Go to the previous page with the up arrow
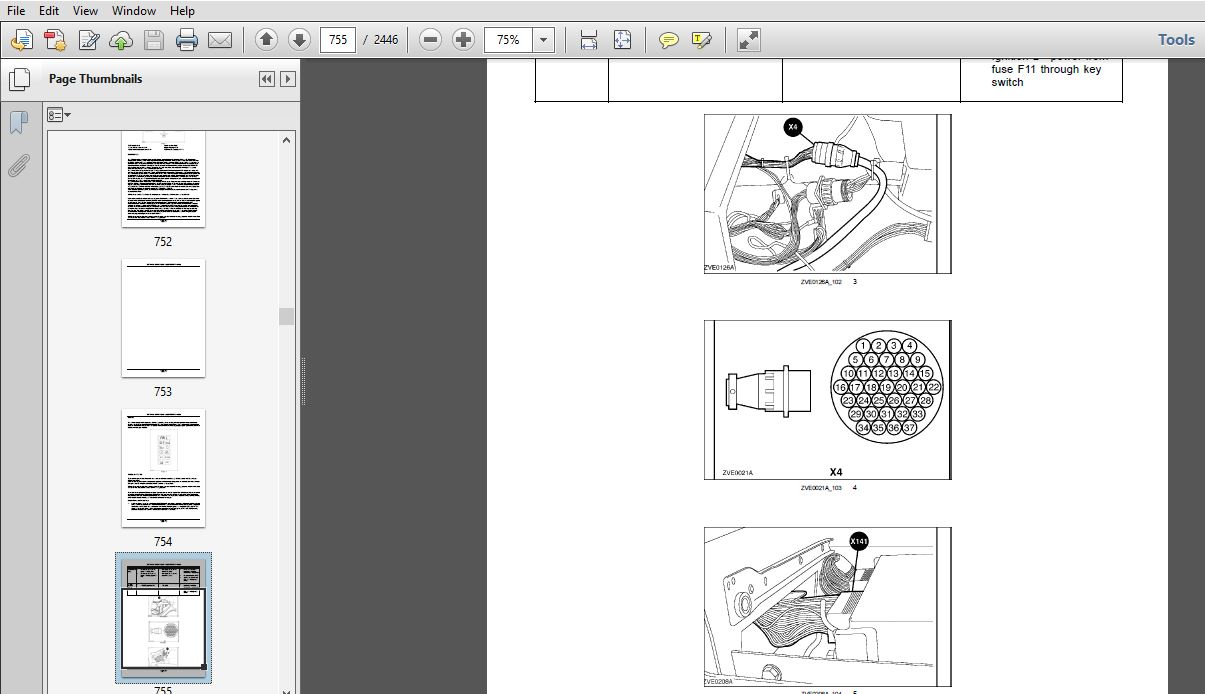This screenshot has height=694, width=1205. point(266,40)
